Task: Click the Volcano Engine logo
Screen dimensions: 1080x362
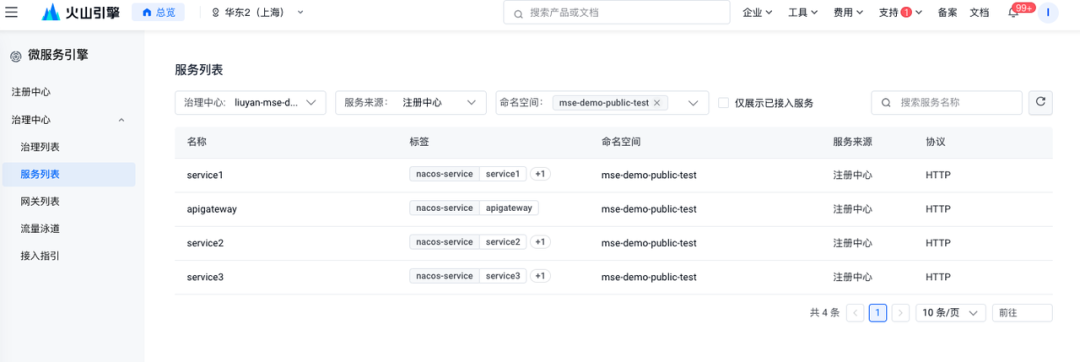Action: point(80,12)
